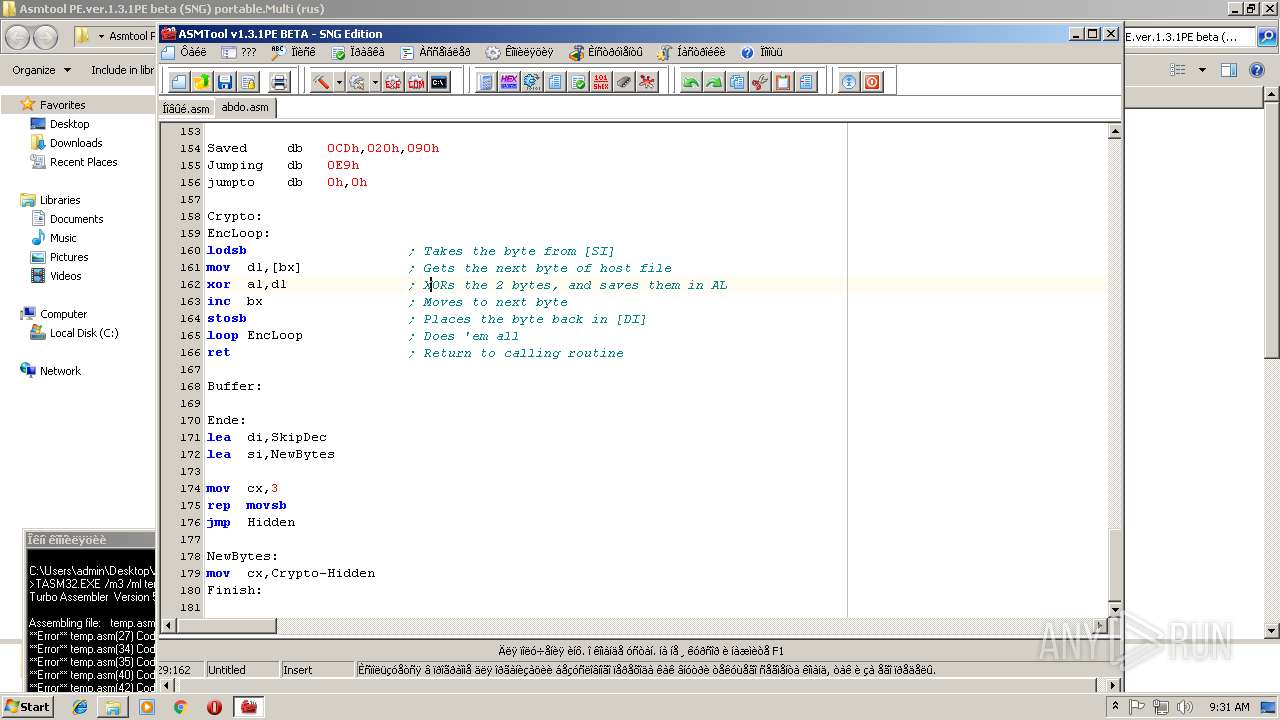Open the help menu with question mark icon
This screenshot has width=1280, height=720.
pyautogui.click(x=762, y=52)
